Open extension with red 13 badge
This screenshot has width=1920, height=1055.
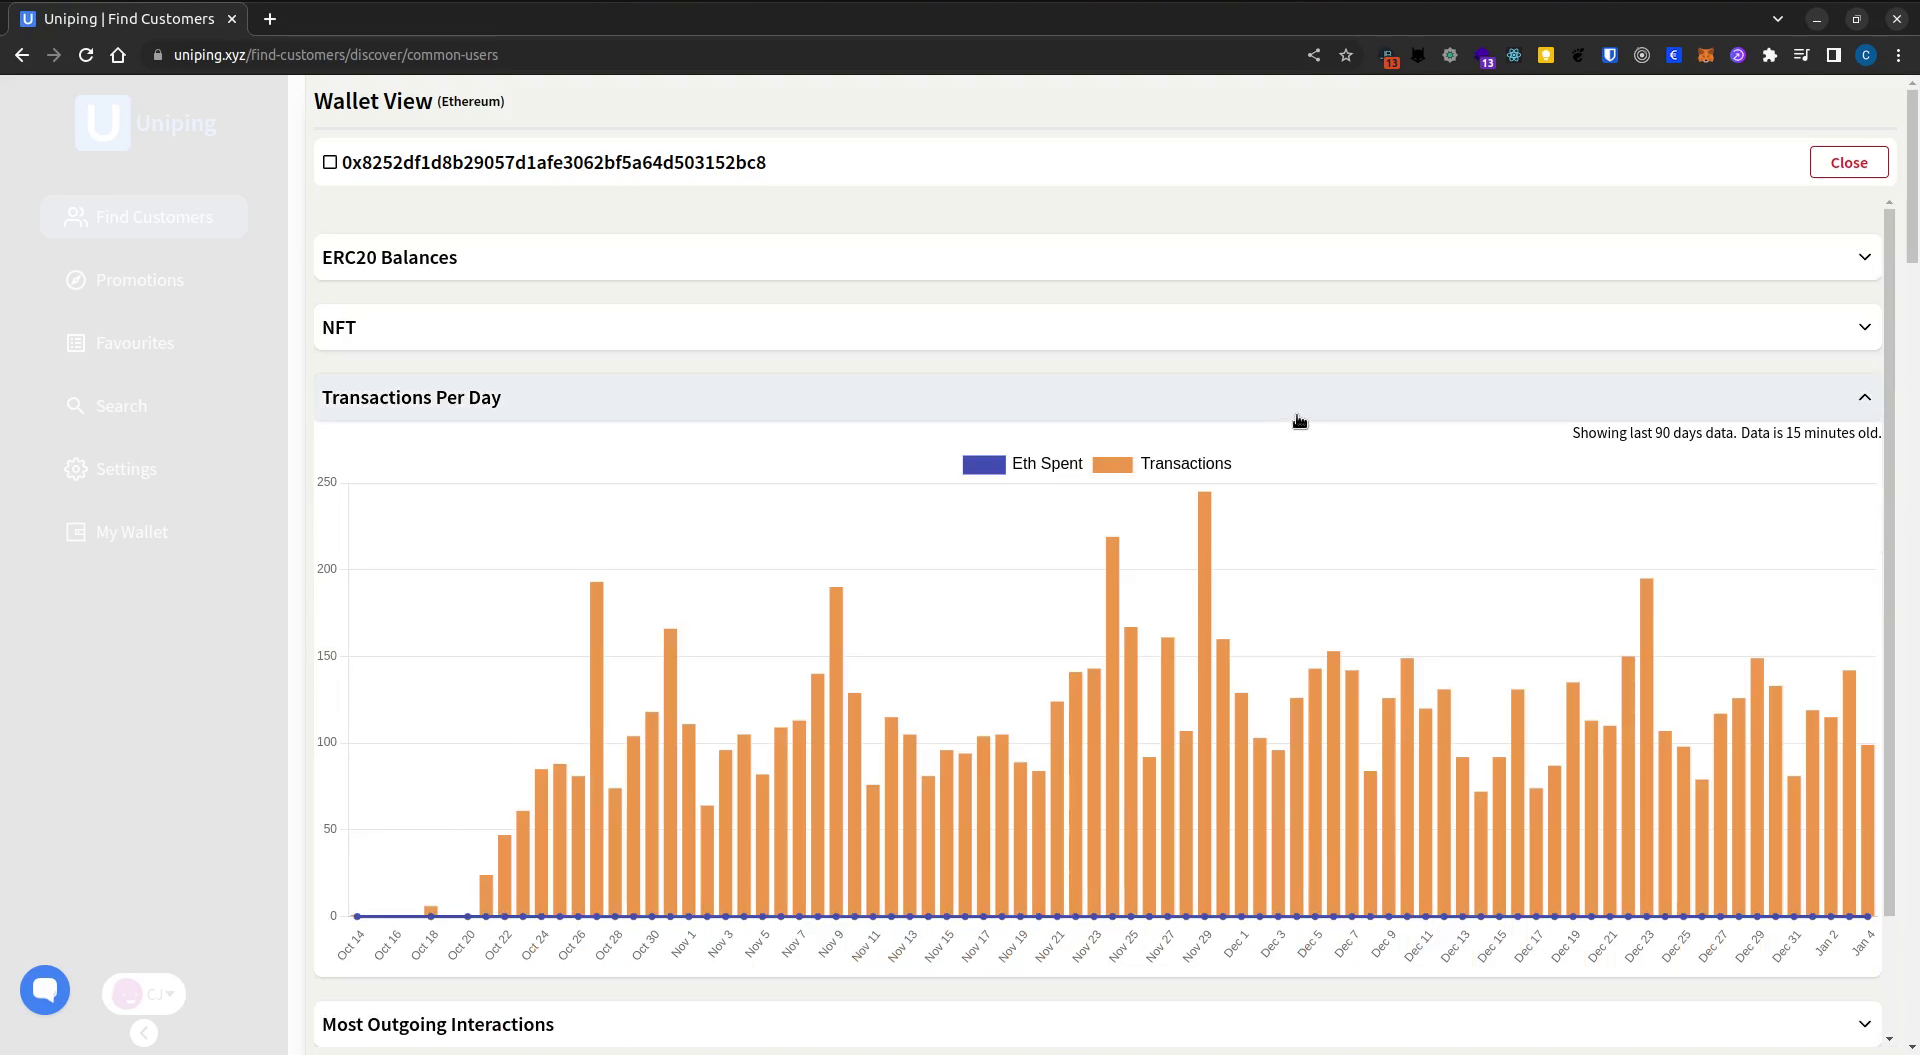(x=1388, y=56)
